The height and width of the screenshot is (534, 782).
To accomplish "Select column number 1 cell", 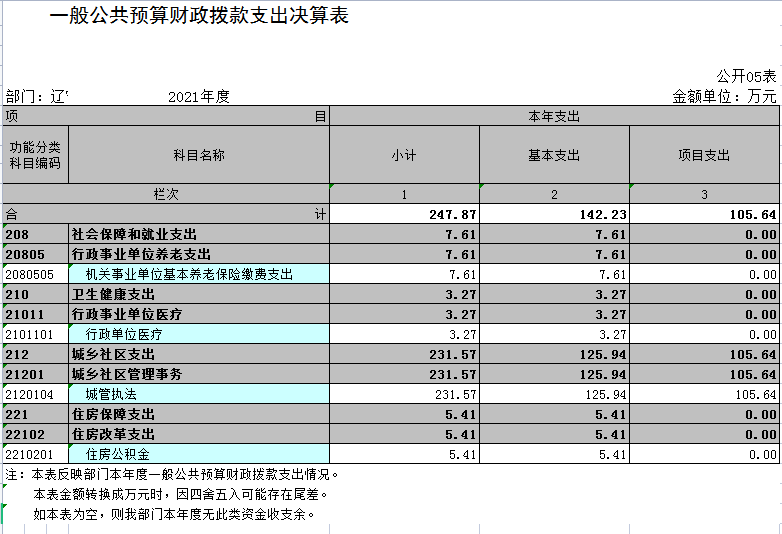I will 404,193.
